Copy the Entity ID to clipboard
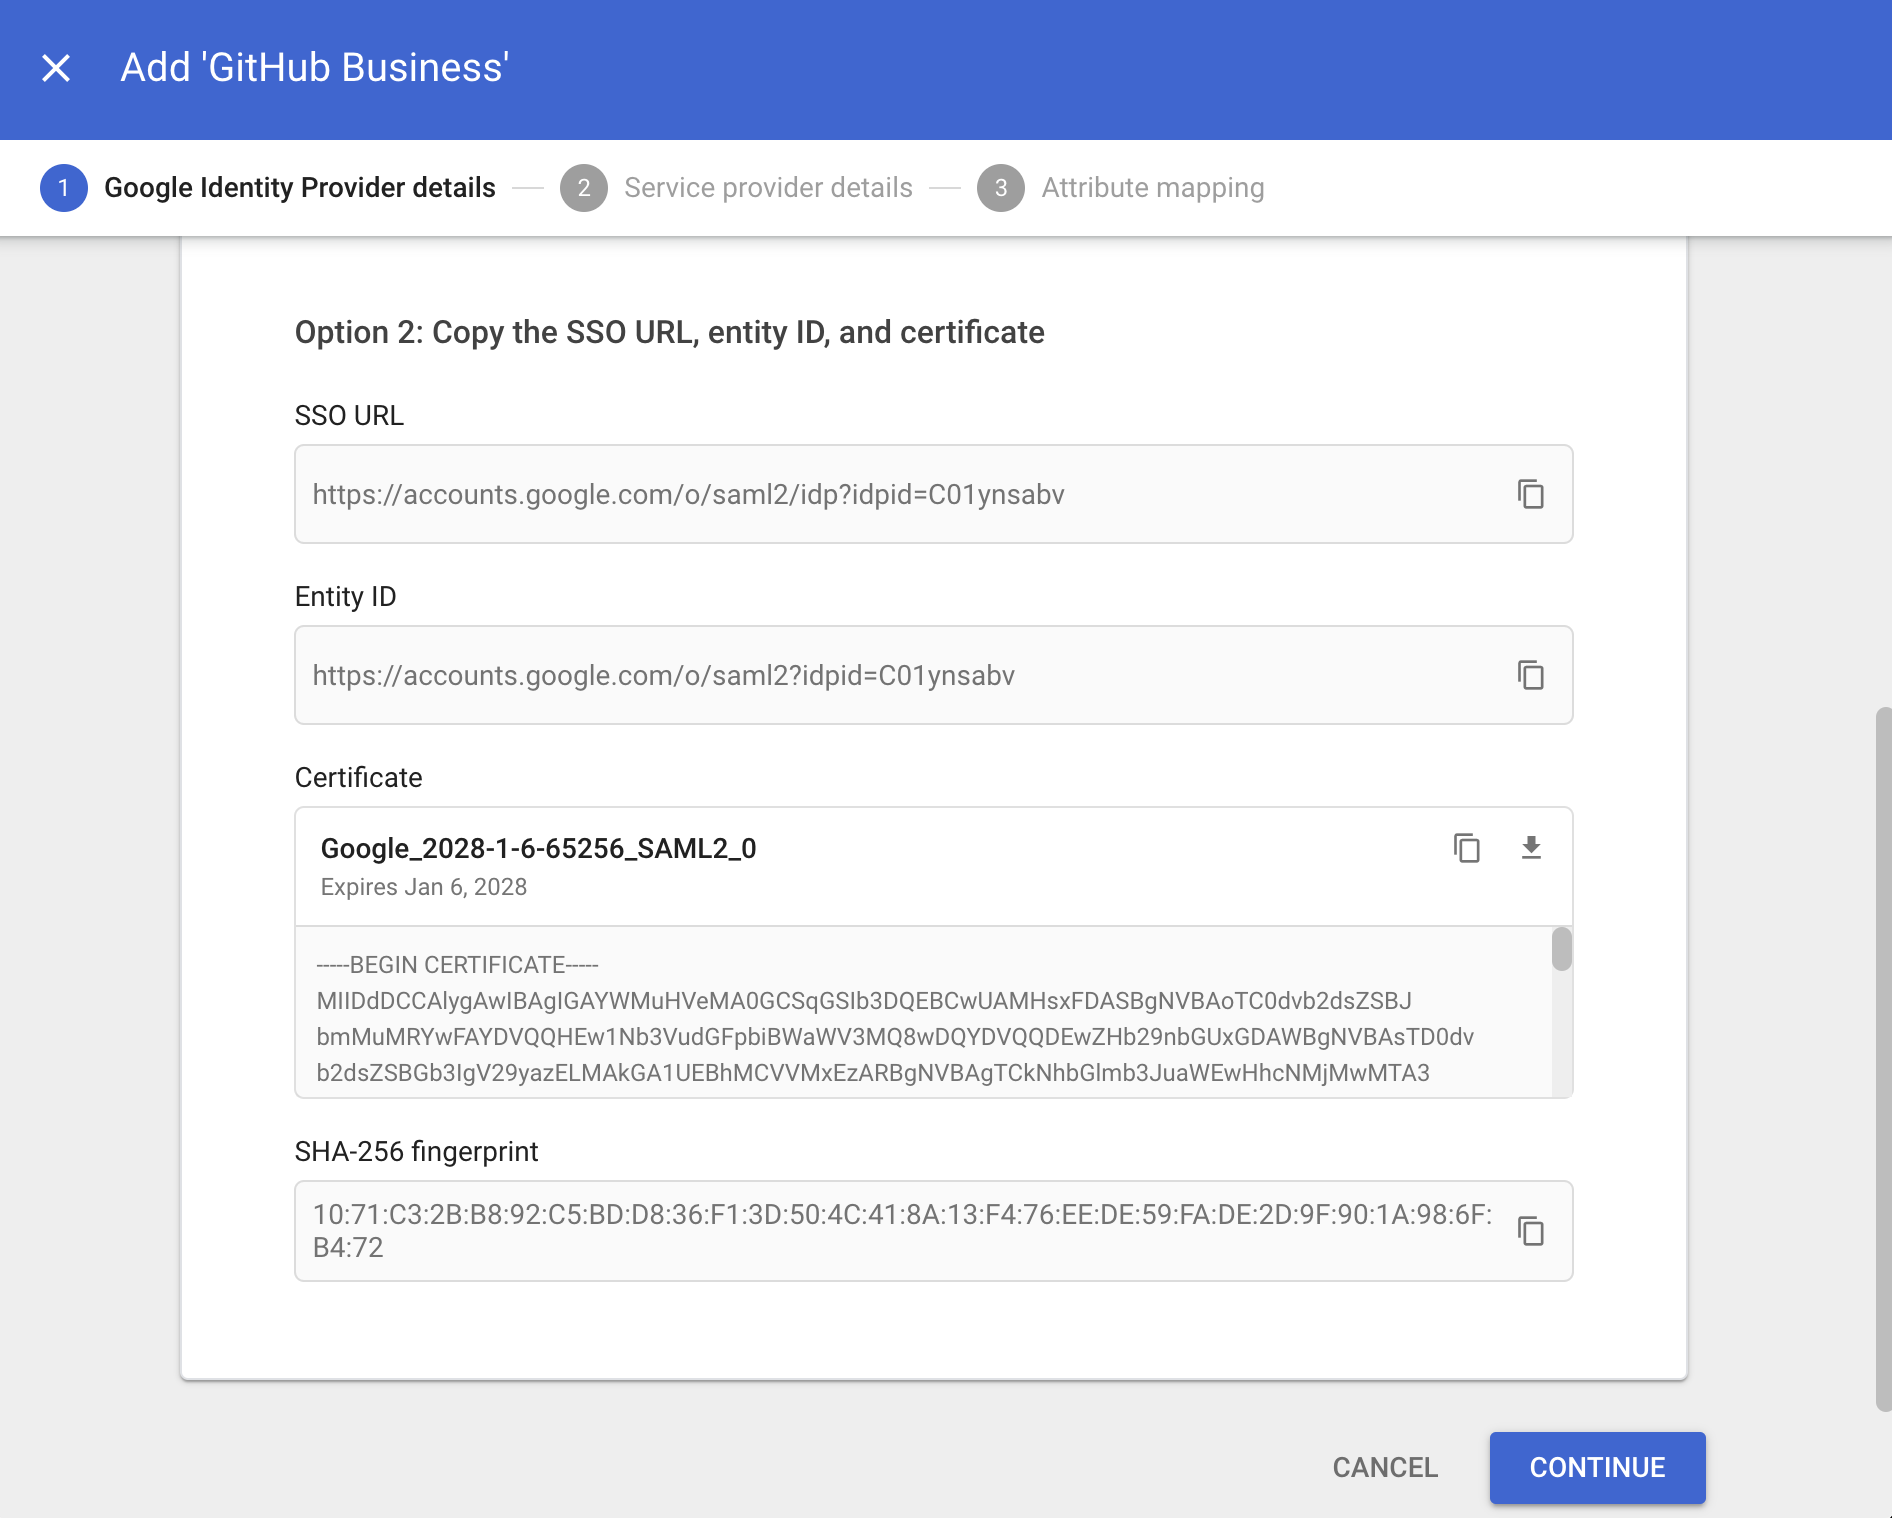 click(x=1530, y=675)
